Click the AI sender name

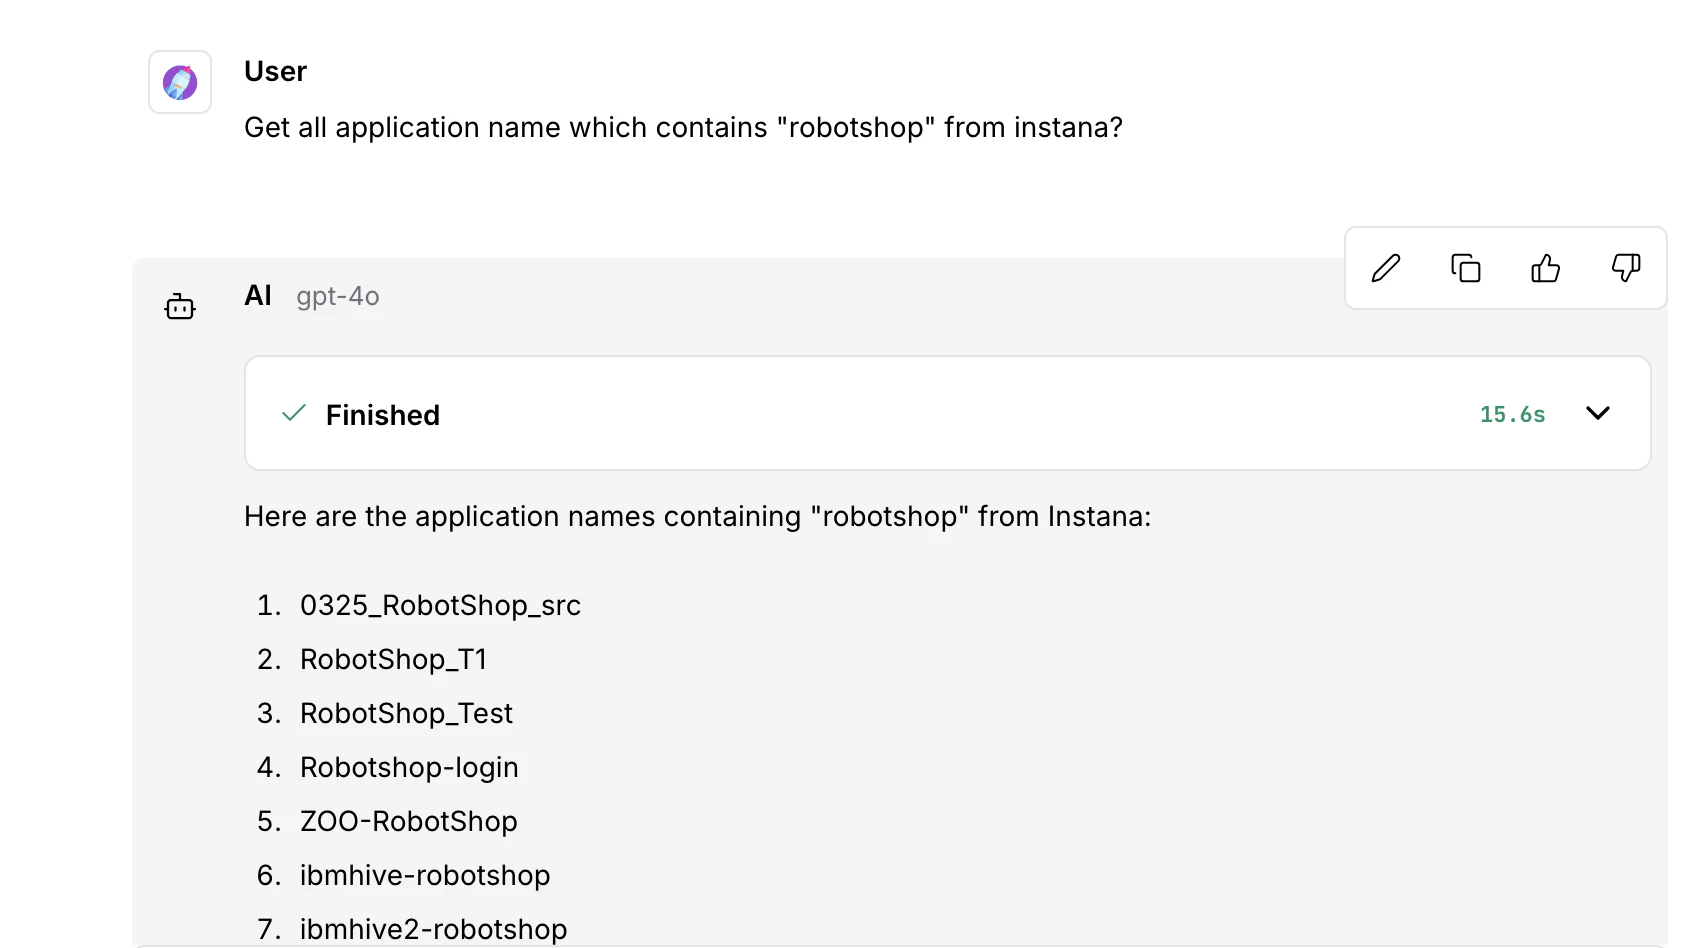258,295
